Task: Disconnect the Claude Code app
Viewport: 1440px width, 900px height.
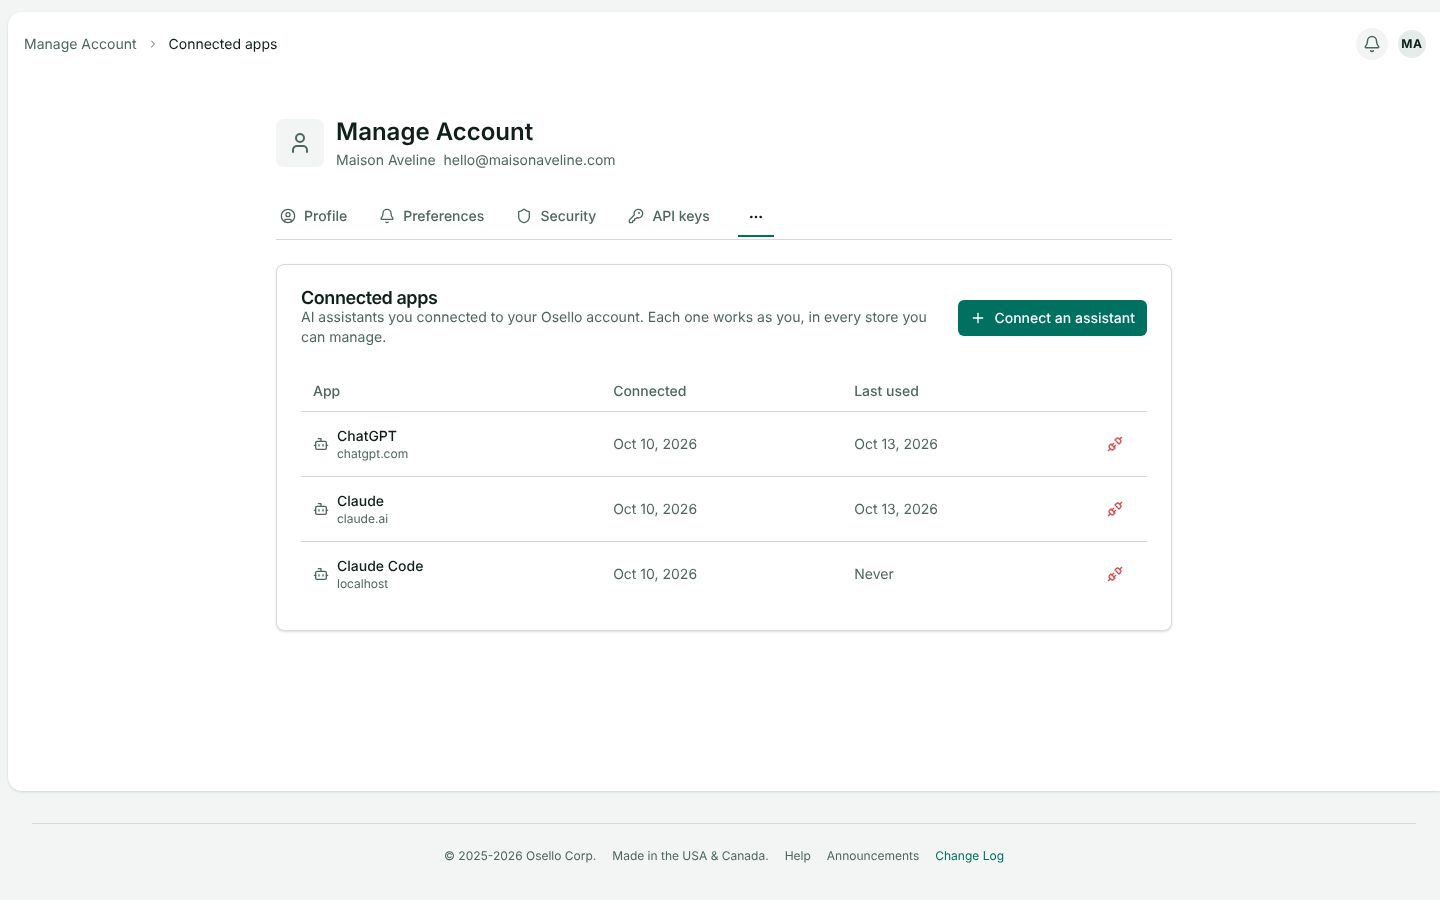Action: [x=1115, y=574]
